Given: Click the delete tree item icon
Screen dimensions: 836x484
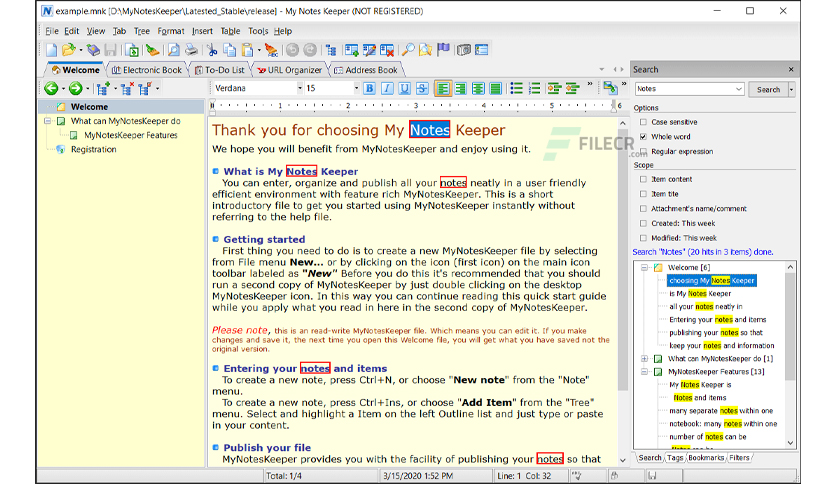Looking at the screenshot, I should click(x=127, y=88).
